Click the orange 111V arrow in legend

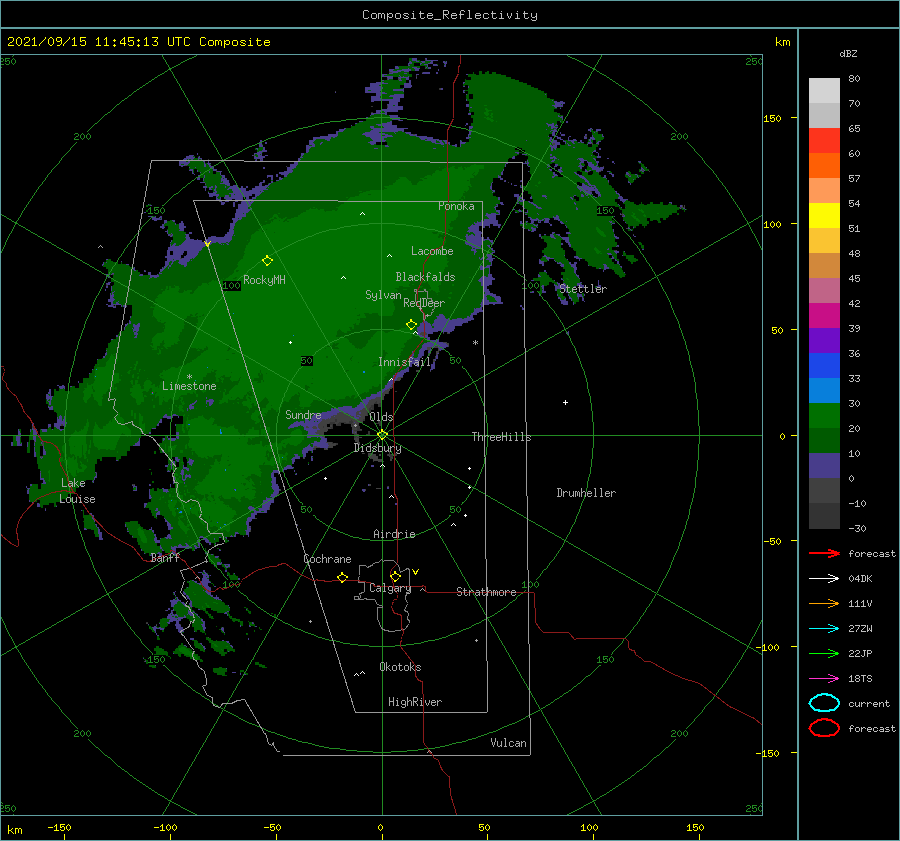824,603
